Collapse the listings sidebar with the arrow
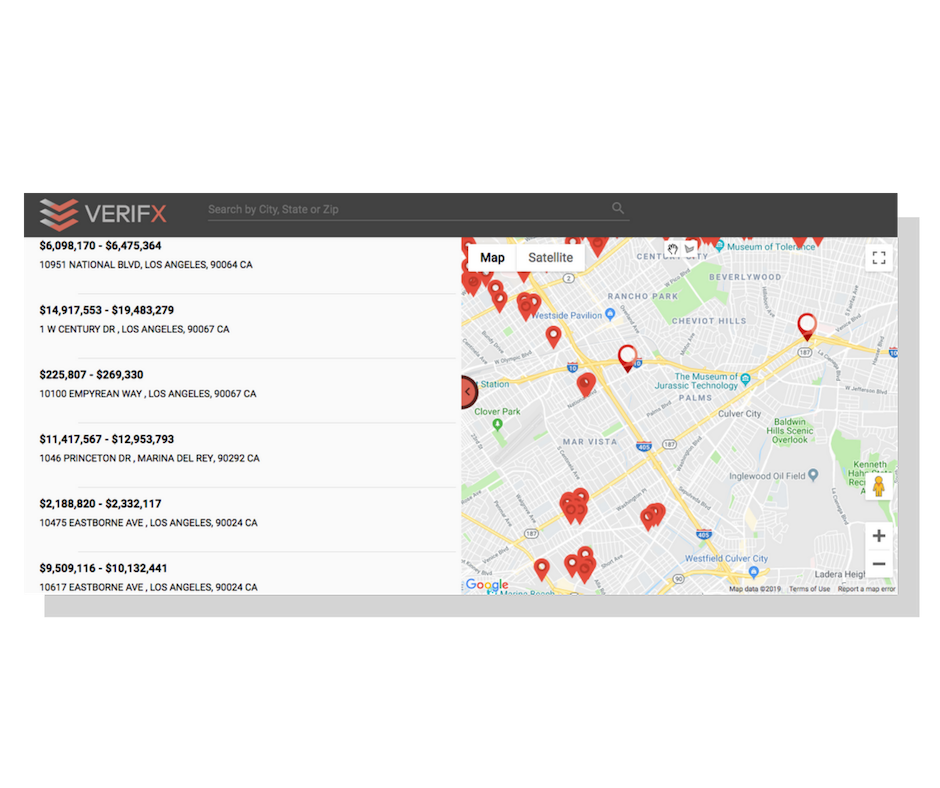 click(467, 391)
